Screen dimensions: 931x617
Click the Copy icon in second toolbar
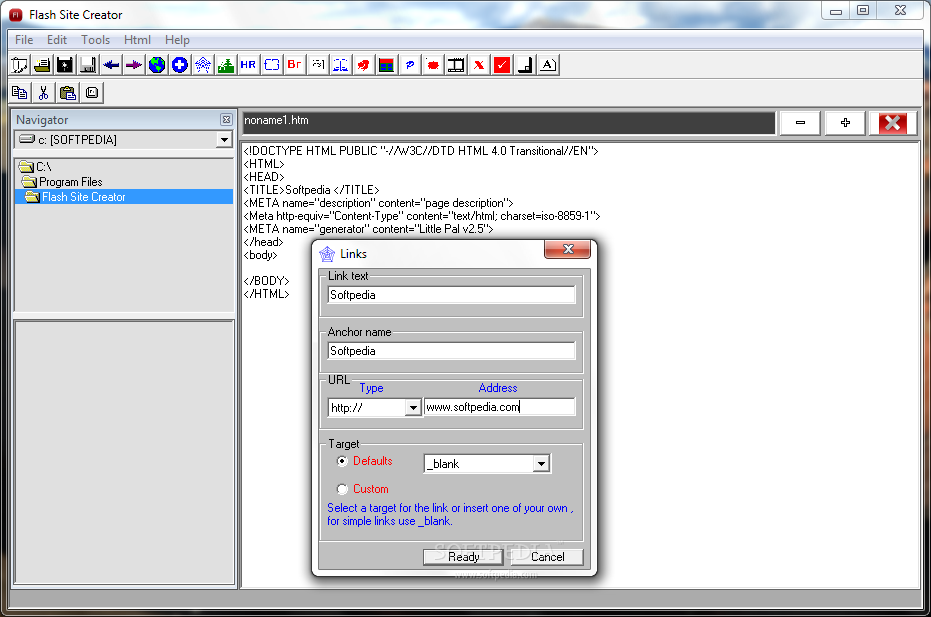pyautogui.click(x=19, y=93)
